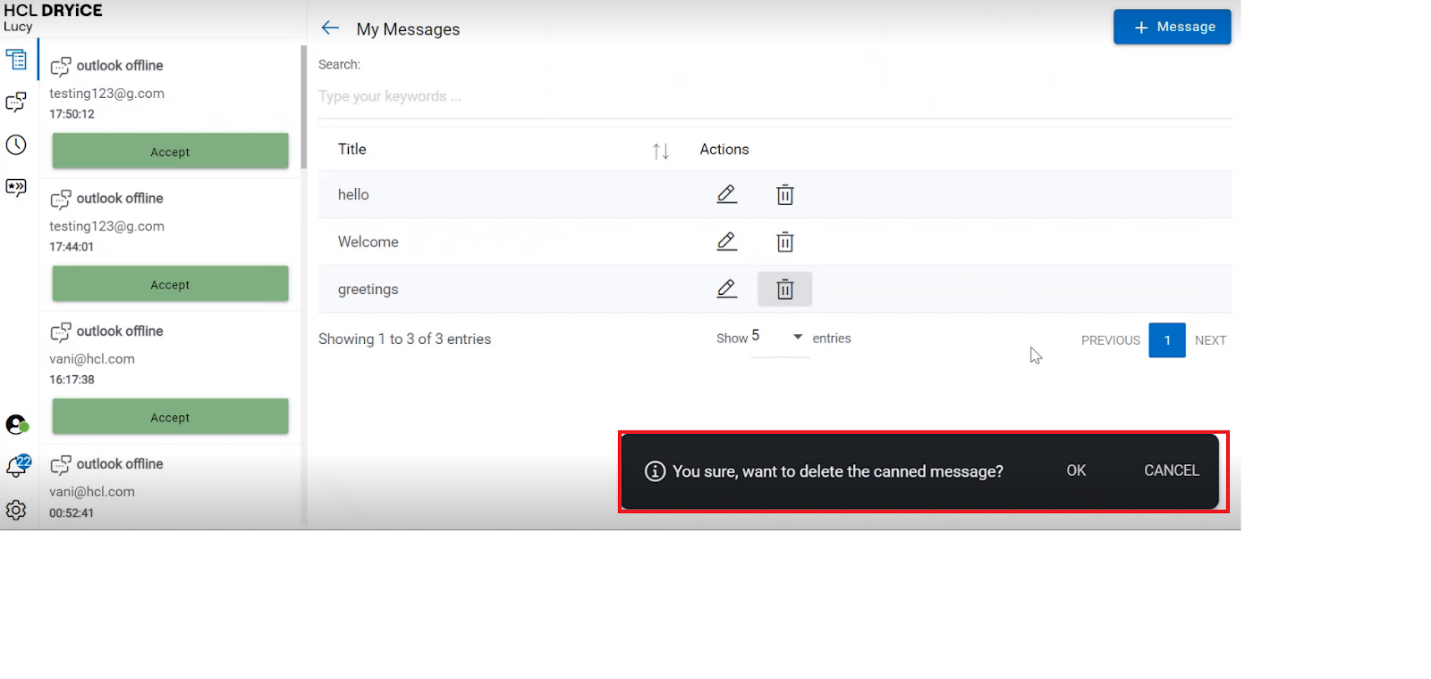Expand the Show entries dropdown
Image resolution: width=1431 pixels, height=679 pixels.
[x=797, y=338]
